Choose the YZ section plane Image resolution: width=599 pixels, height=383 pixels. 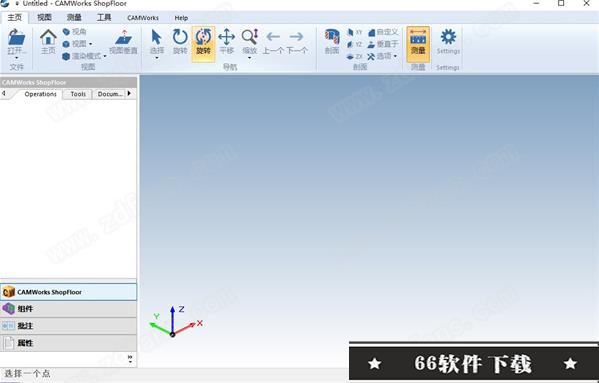[x=355, y=44]
